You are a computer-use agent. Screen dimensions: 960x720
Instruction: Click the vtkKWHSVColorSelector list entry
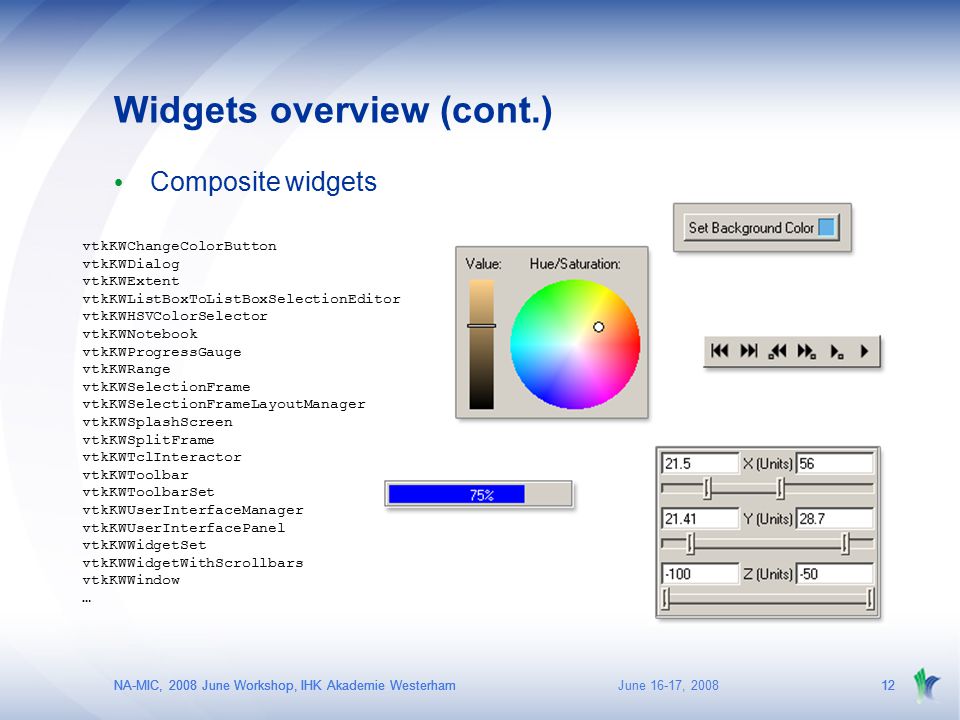point(175,316)
